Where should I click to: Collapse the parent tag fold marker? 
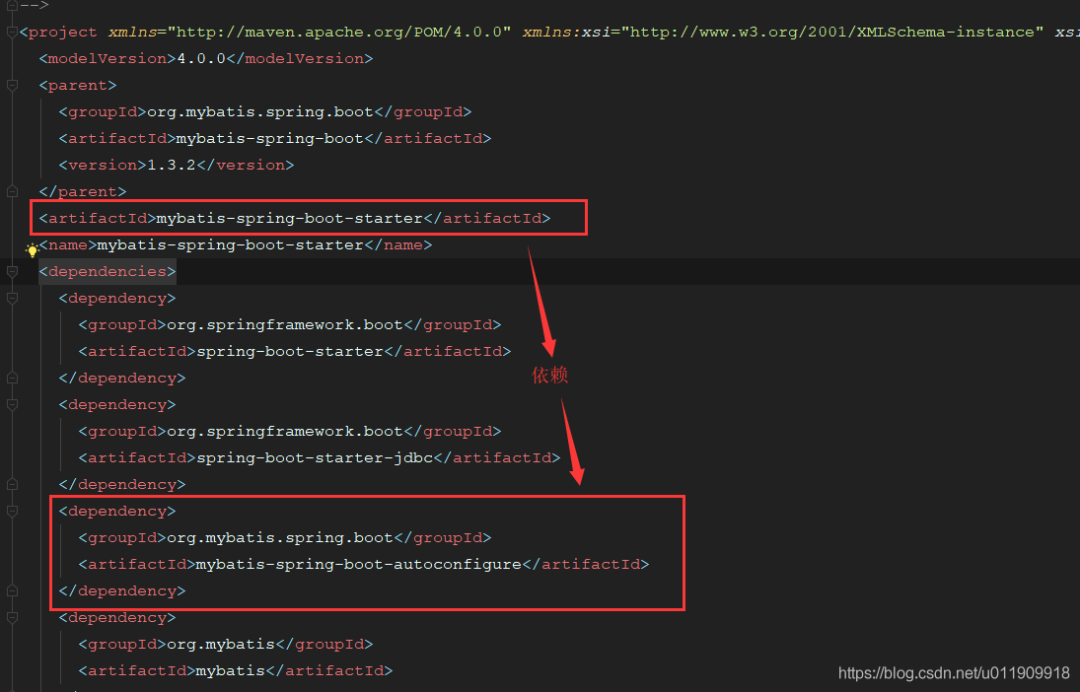click(12, 86)
